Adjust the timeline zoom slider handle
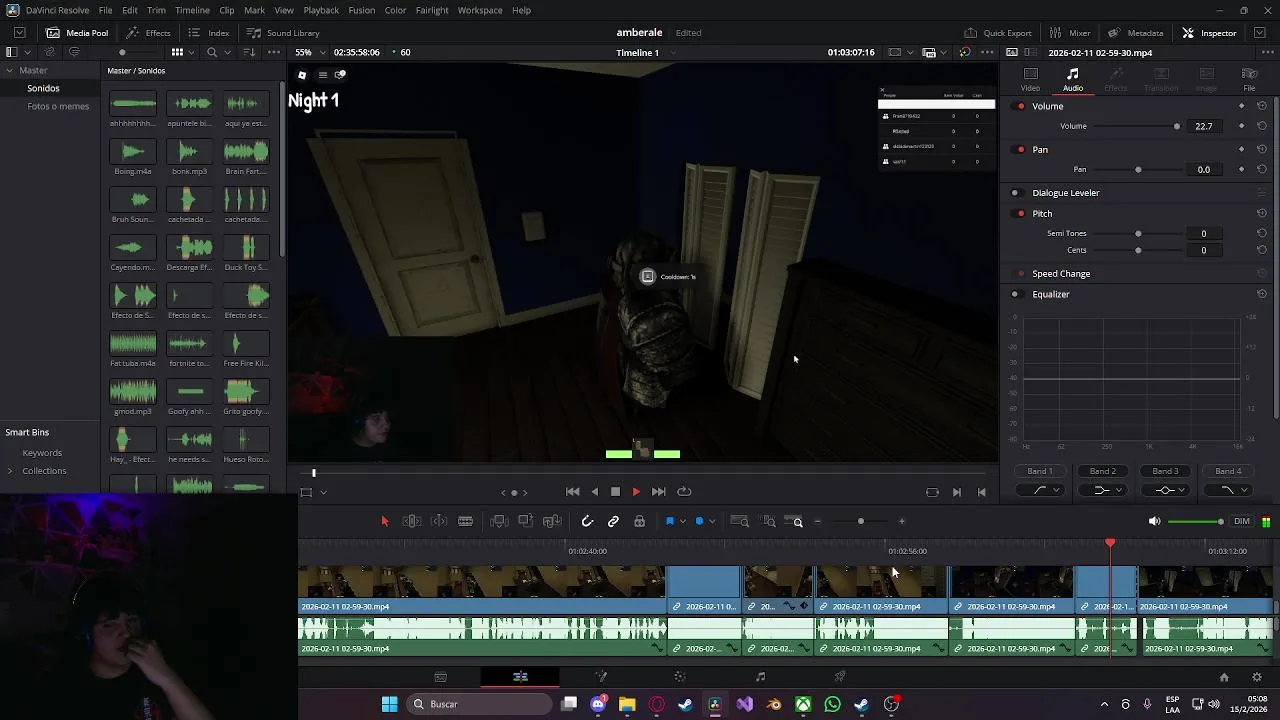This screenshot has height=720, width=1280. 860,521
